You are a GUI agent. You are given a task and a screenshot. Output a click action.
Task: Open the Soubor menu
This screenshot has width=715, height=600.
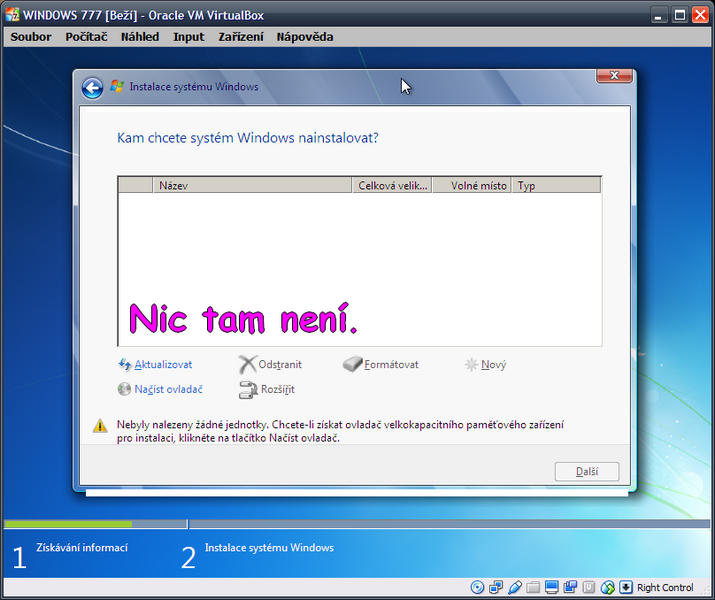click(31, 37)
